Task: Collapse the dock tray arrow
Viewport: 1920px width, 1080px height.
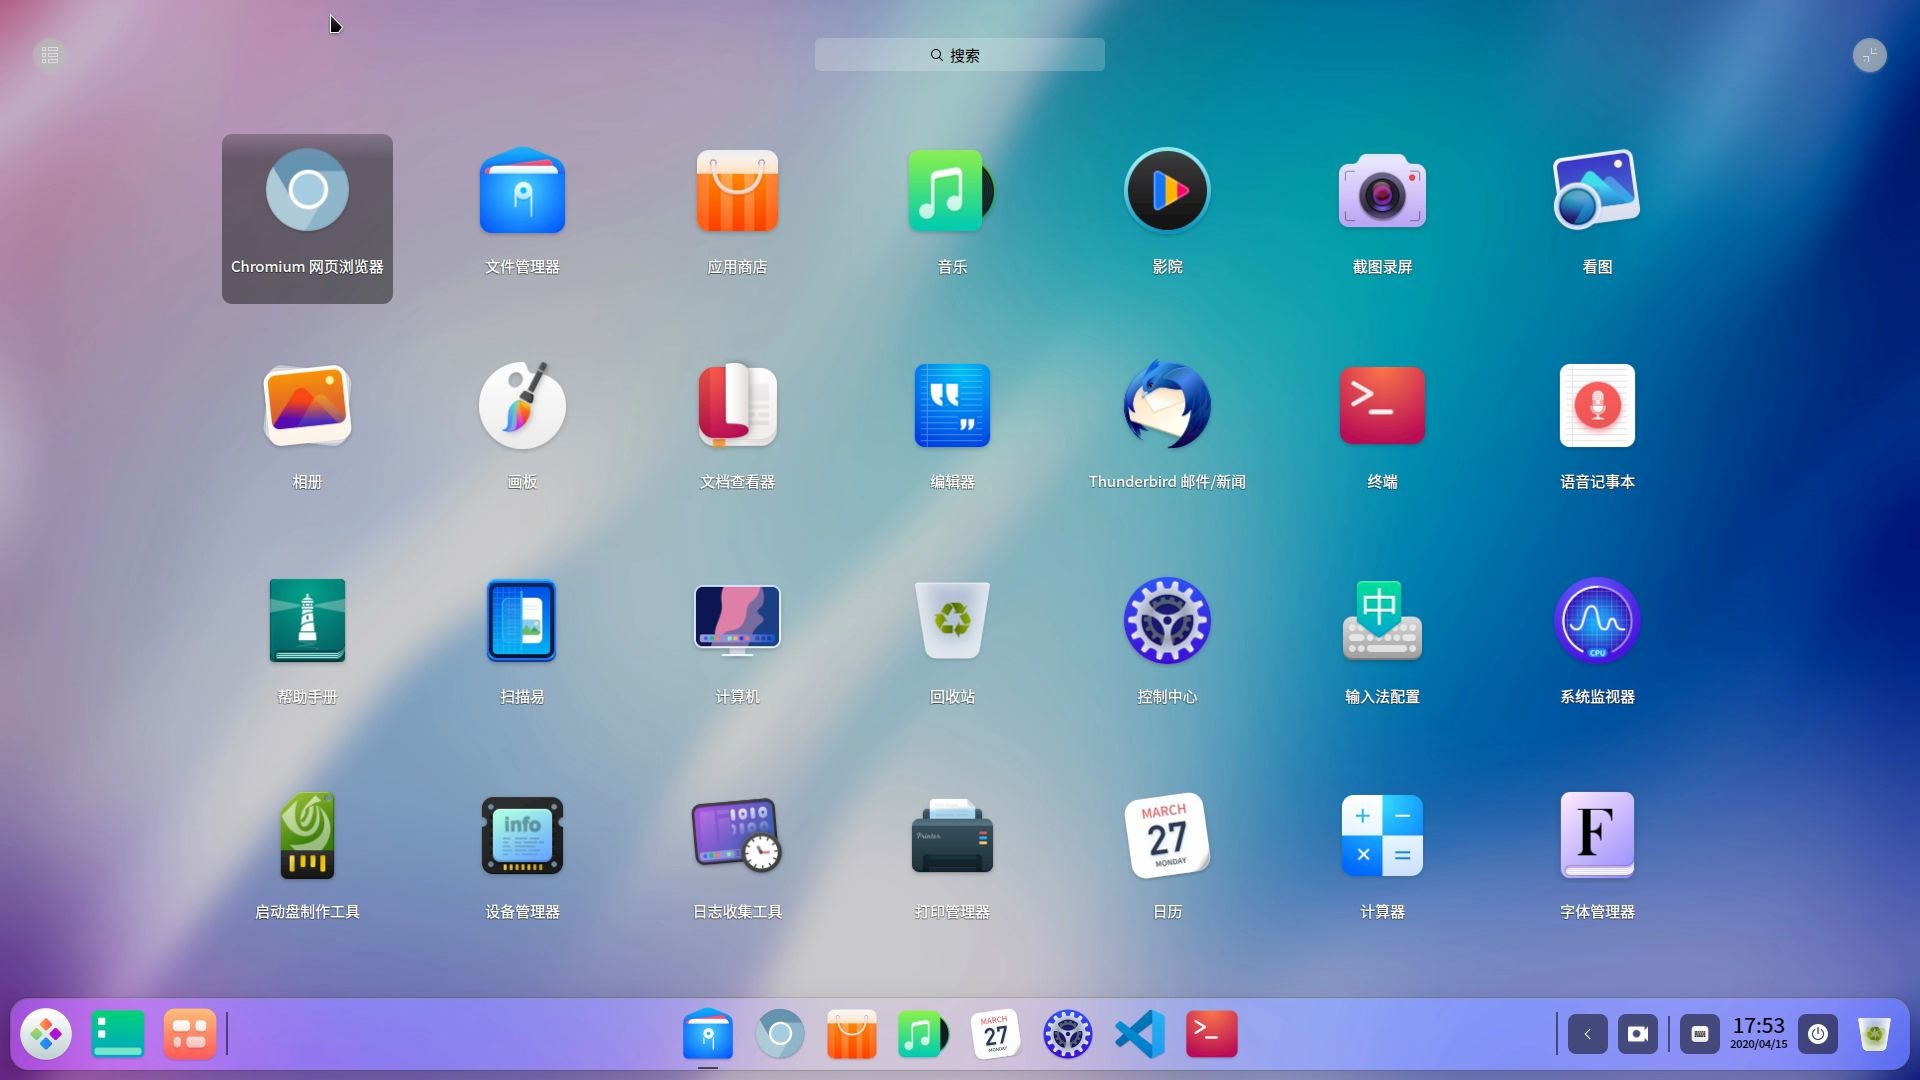Action: [x=1588, y=1034]
